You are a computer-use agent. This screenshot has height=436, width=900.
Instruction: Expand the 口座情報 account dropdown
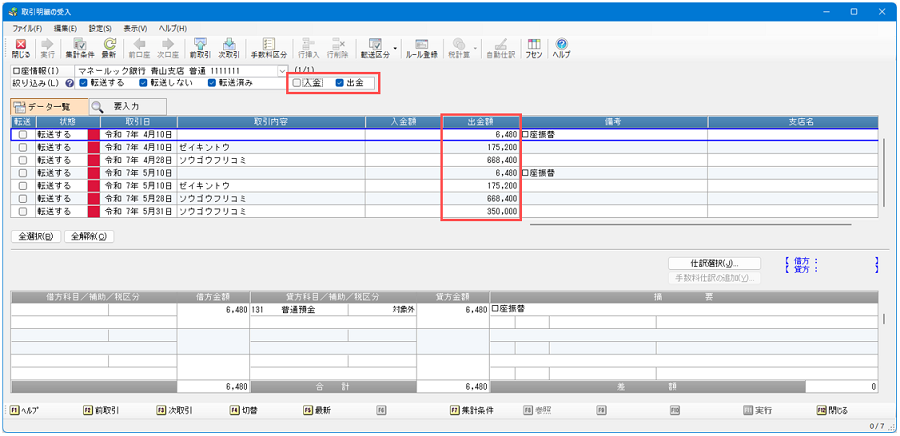(x=282, y=71)
